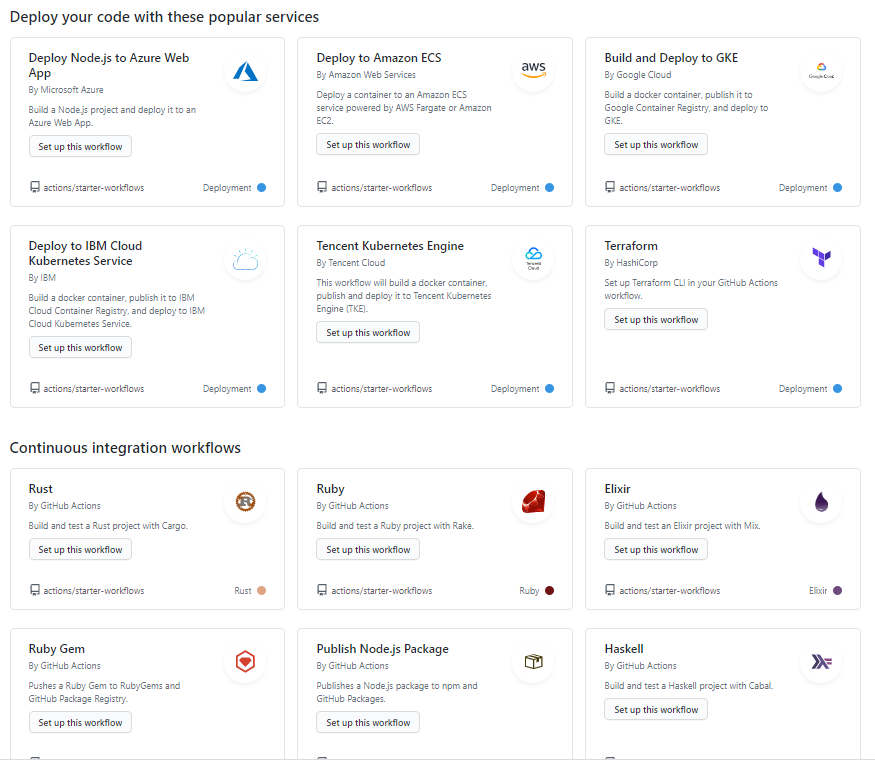
Task: Click the Ruby gem logo icon
Action: [x=533, y=501]
